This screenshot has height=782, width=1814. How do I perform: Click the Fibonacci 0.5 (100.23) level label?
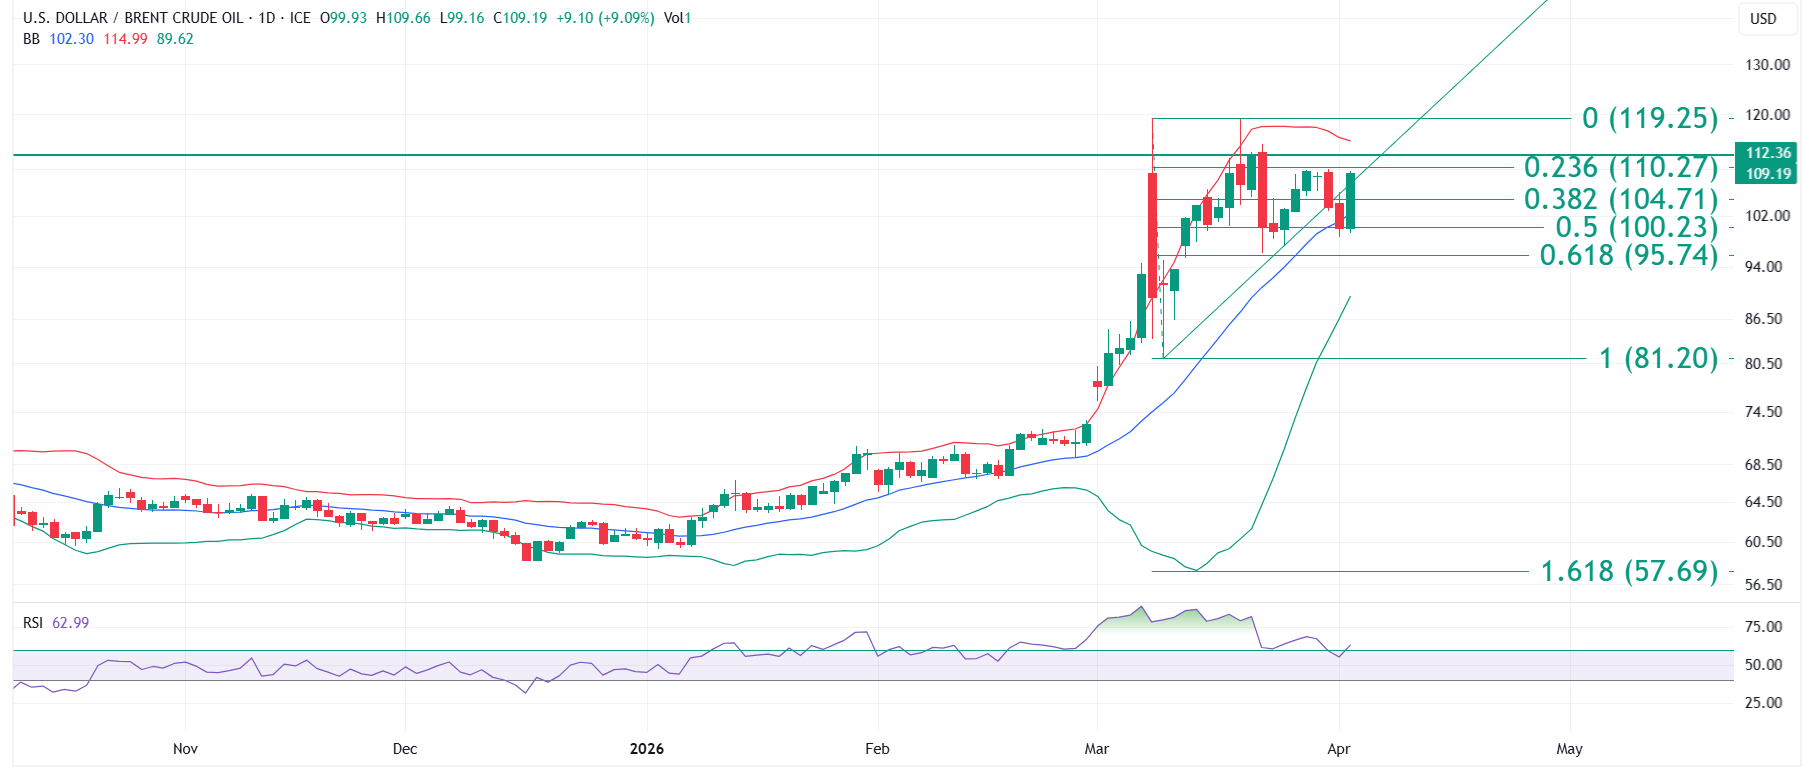[1636, 227]
